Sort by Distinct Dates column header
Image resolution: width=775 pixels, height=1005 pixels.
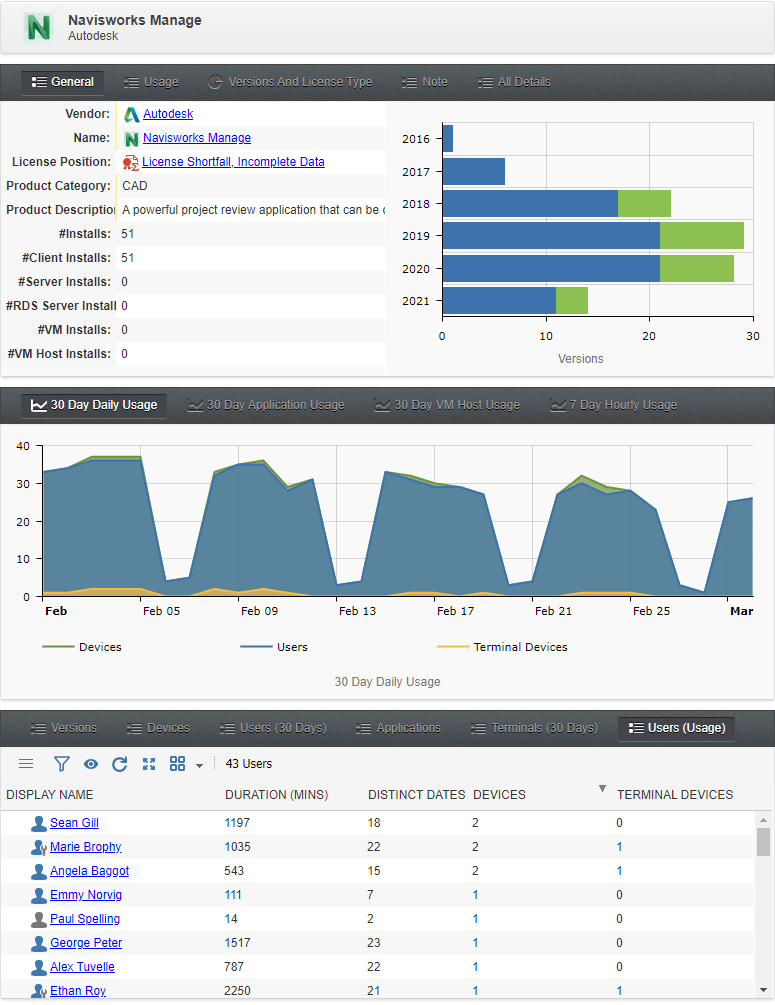pyautogui.click(x=416, y=795)
